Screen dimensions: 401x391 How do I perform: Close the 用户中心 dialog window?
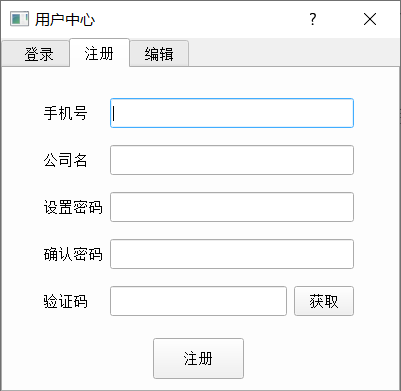click(x=370, y=19)
